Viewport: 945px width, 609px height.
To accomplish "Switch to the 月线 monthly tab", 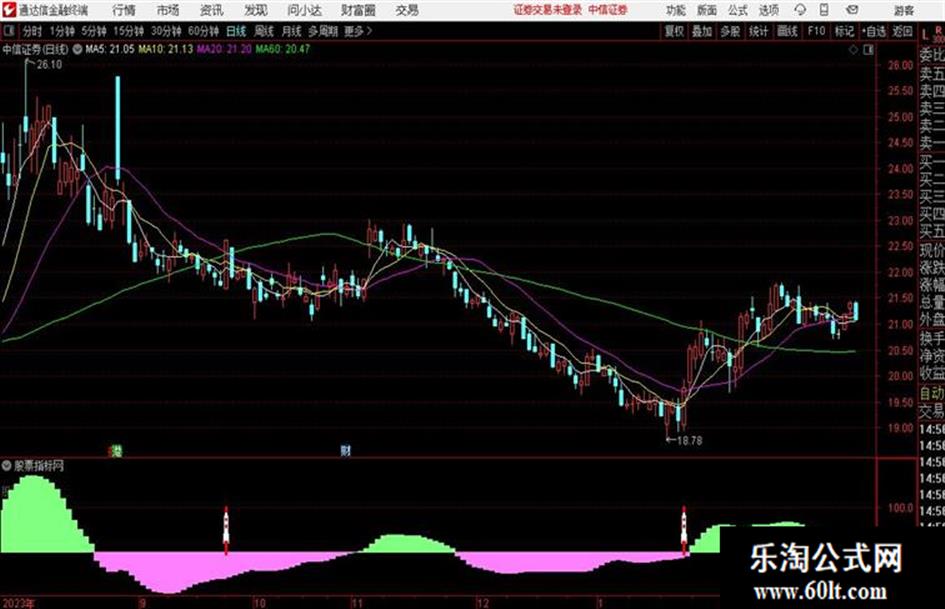I will (x=291, y=31).
